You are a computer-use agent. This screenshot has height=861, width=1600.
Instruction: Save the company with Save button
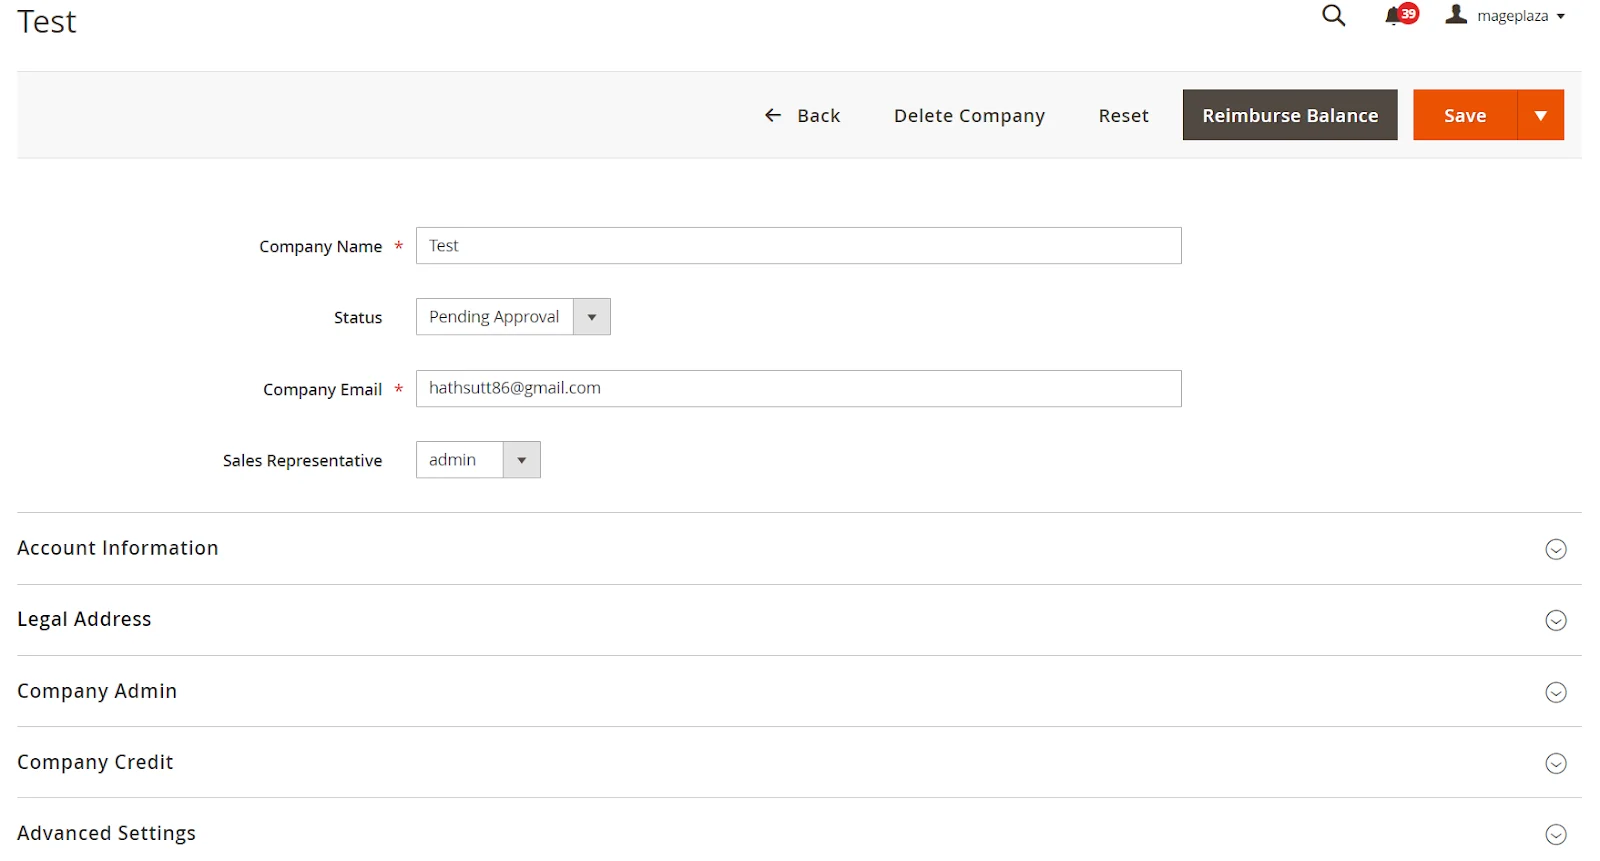(1464, 116)
